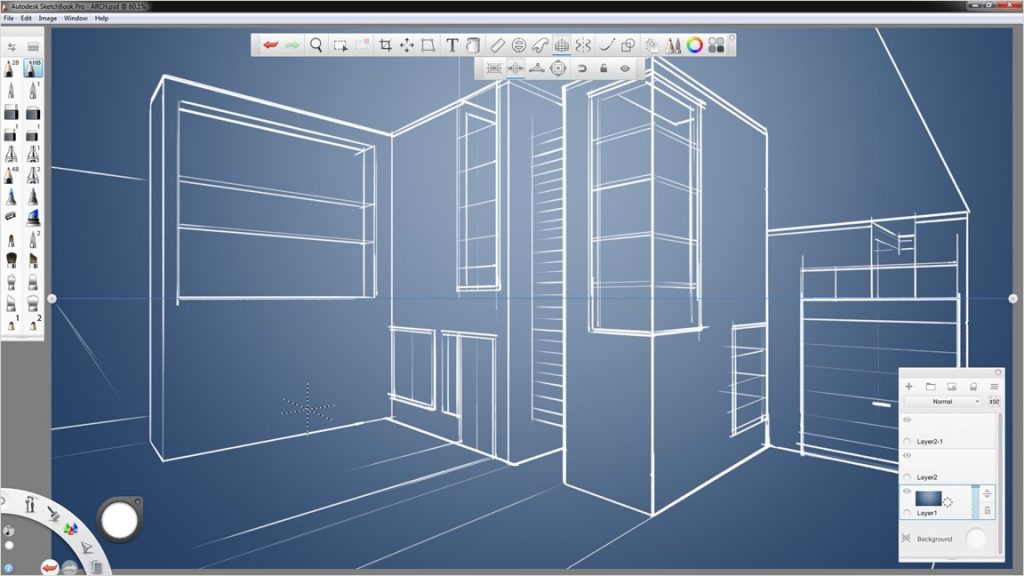Select the Zoom magnifier tool in the toolbar
1024x576 pixels.
[315, 45]
